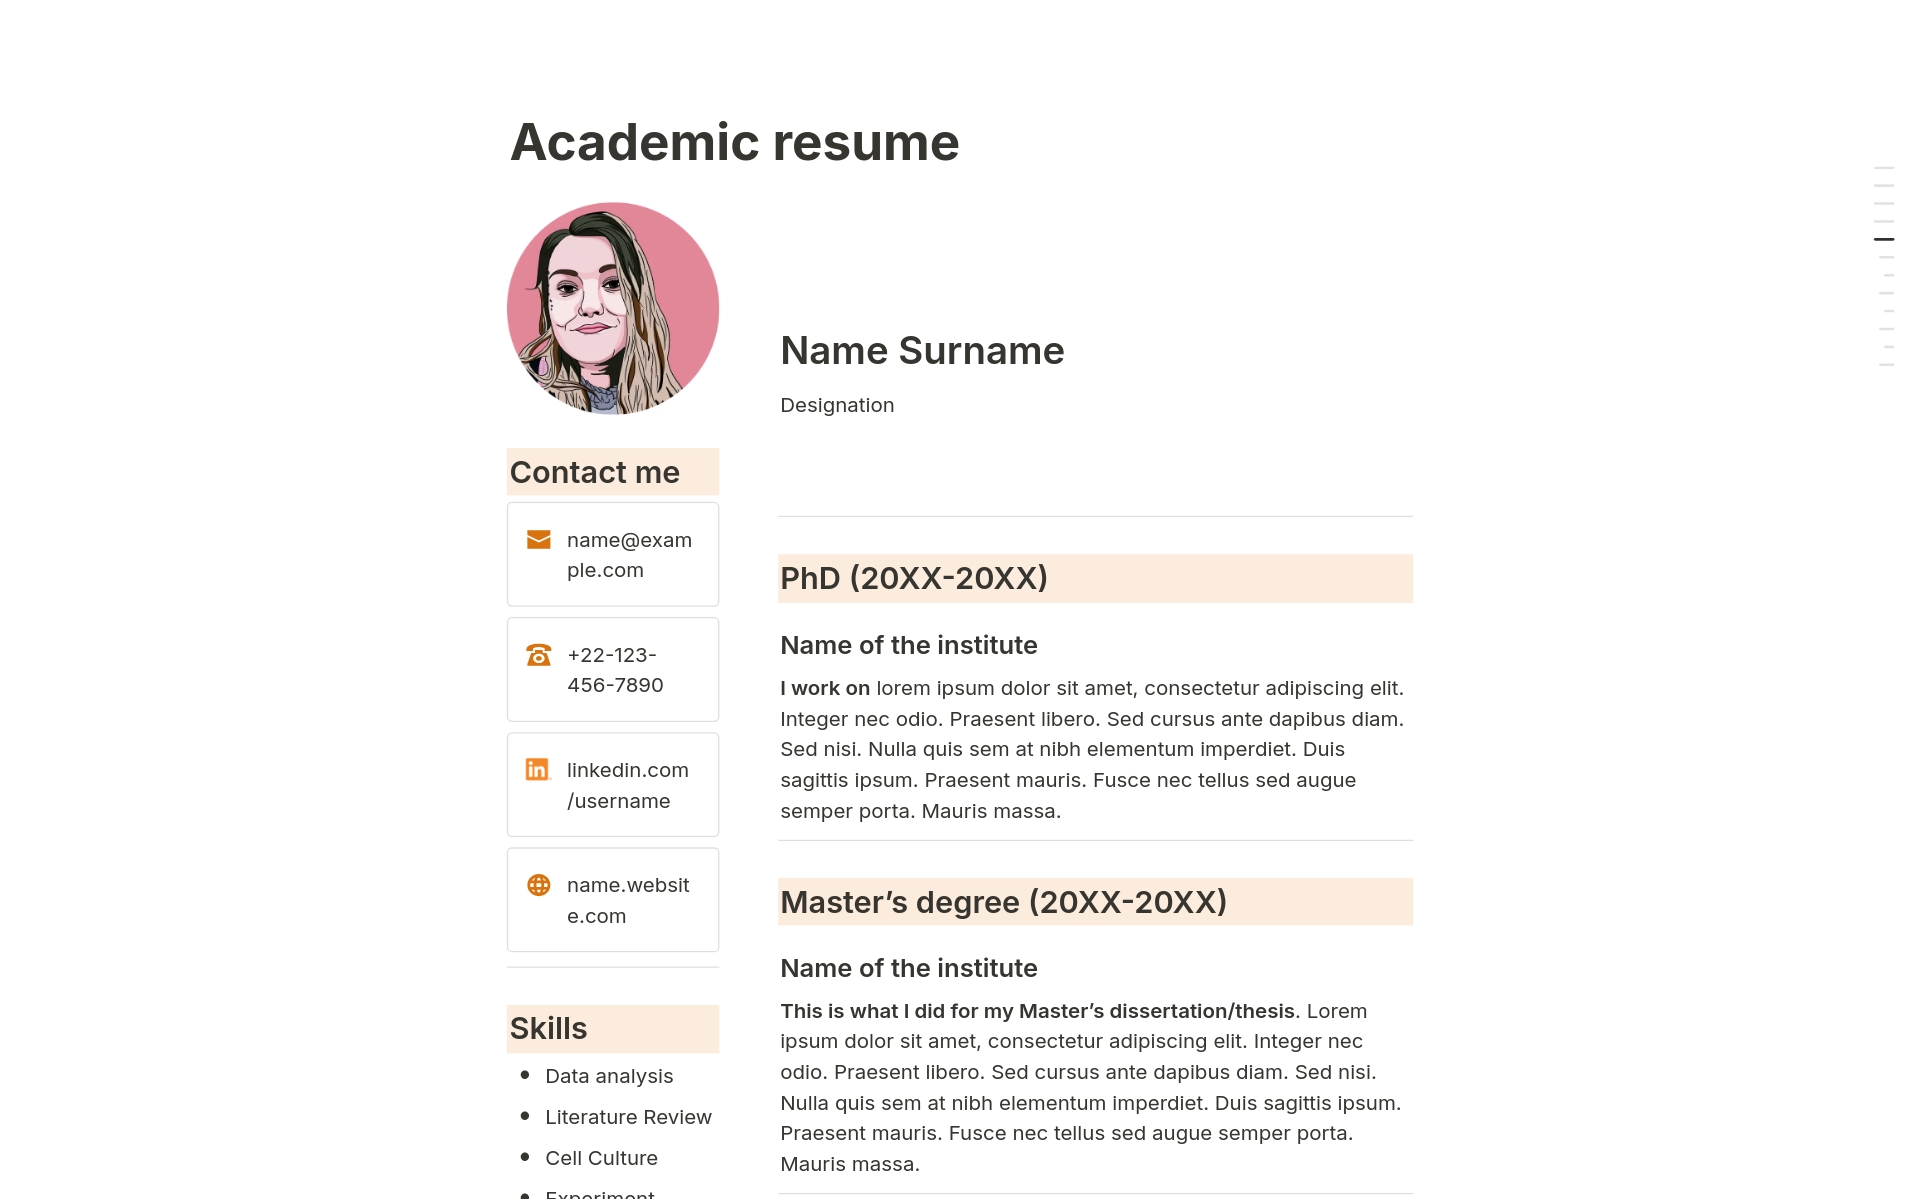This screenshot has height=1199, width=1920.
Task: Open the circular profile portrait image
Action: click(x=612, y=308)
